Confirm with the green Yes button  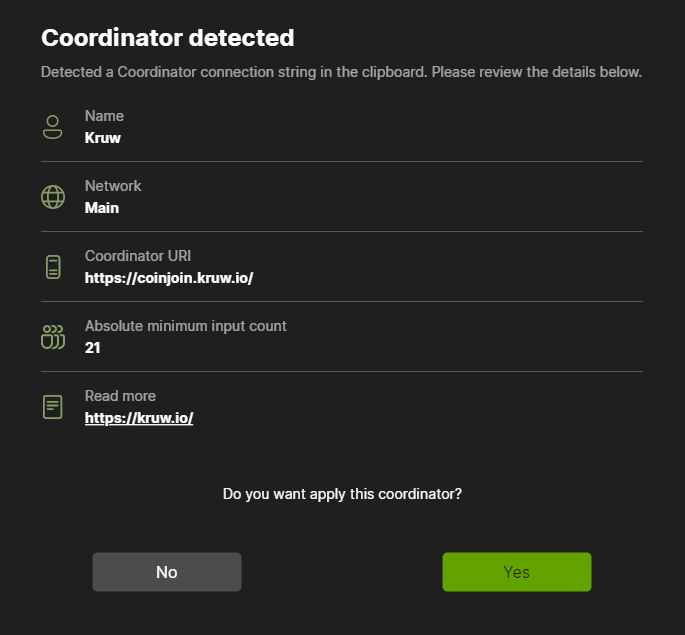pyautogui.click(x=517, y=572)
